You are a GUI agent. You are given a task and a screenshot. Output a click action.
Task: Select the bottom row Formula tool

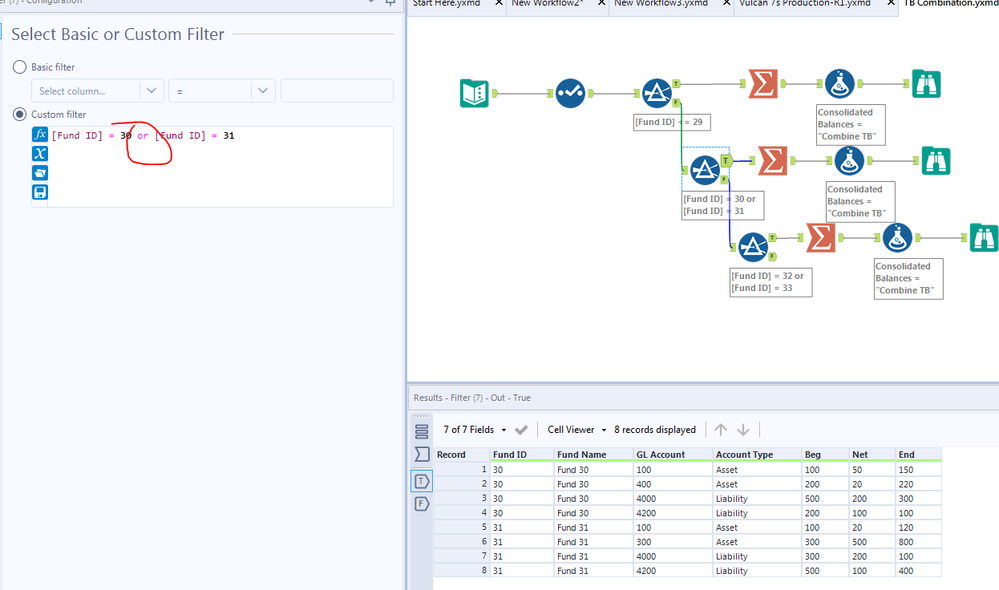point(897,238)
